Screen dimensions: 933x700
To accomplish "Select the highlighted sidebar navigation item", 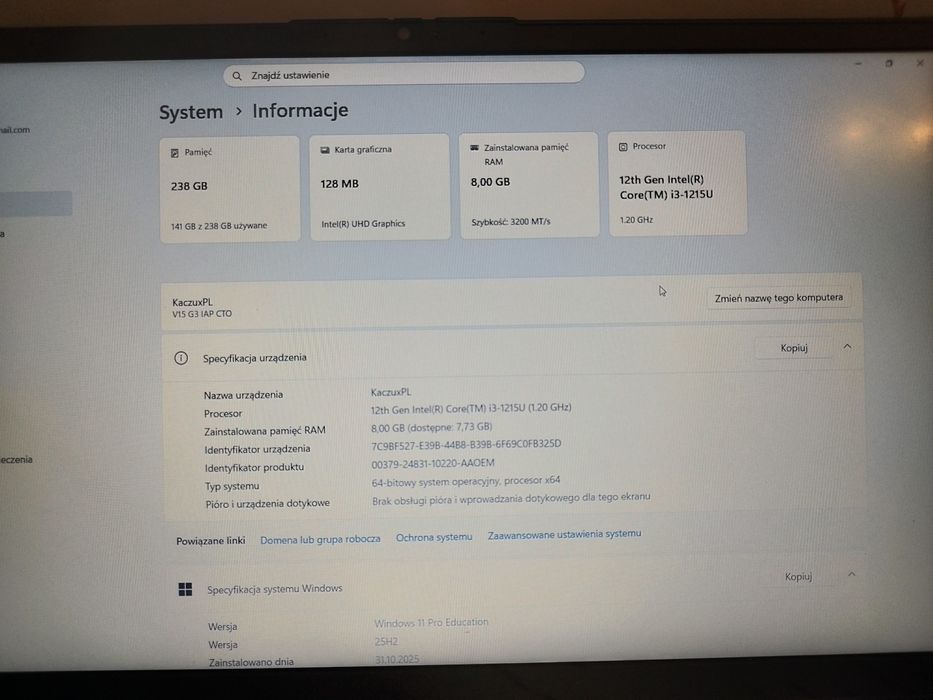I will 36,204.
